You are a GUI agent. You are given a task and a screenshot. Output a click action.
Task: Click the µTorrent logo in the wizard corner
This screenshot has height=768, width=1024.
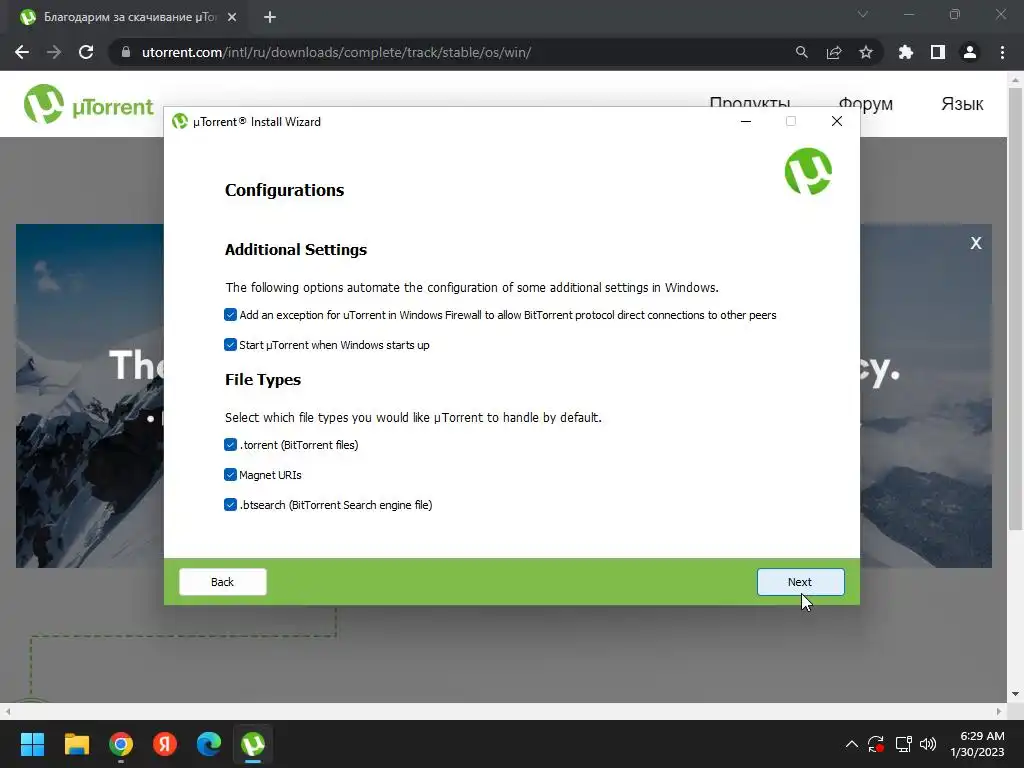808,171
